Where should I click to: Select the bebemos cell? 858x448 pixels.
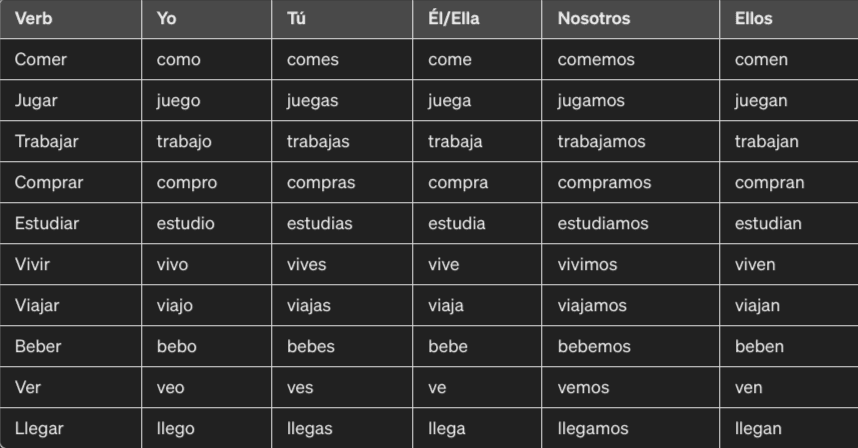pyautogui.click(x=594, y=347)
